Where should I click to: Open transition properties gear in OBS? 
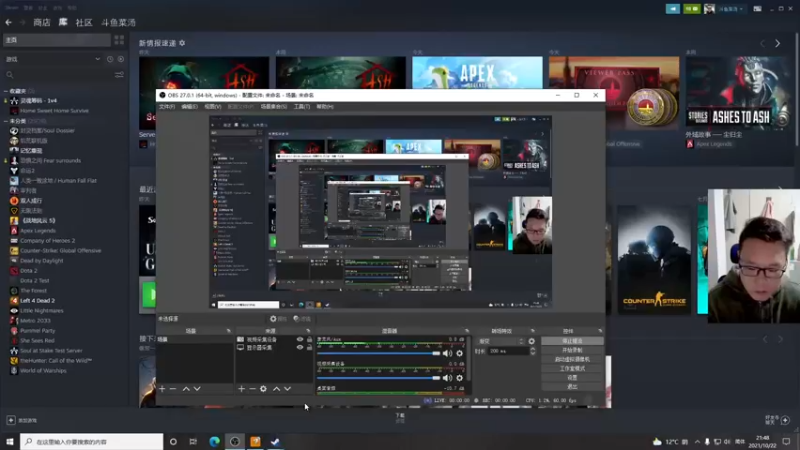(x=532, y=341)
